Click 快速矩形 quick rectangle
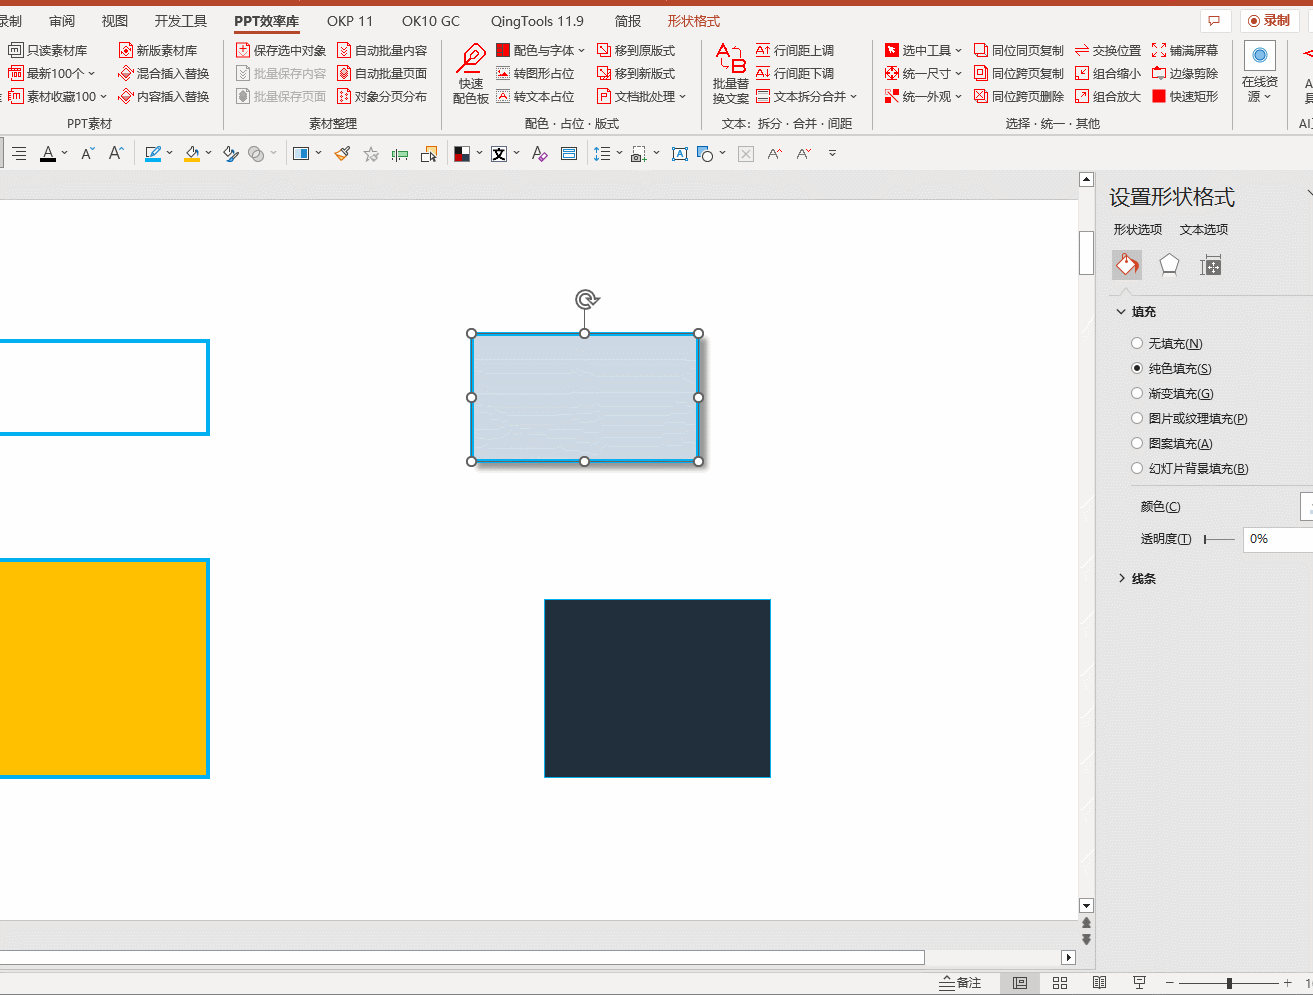 tap(1185, 96)
